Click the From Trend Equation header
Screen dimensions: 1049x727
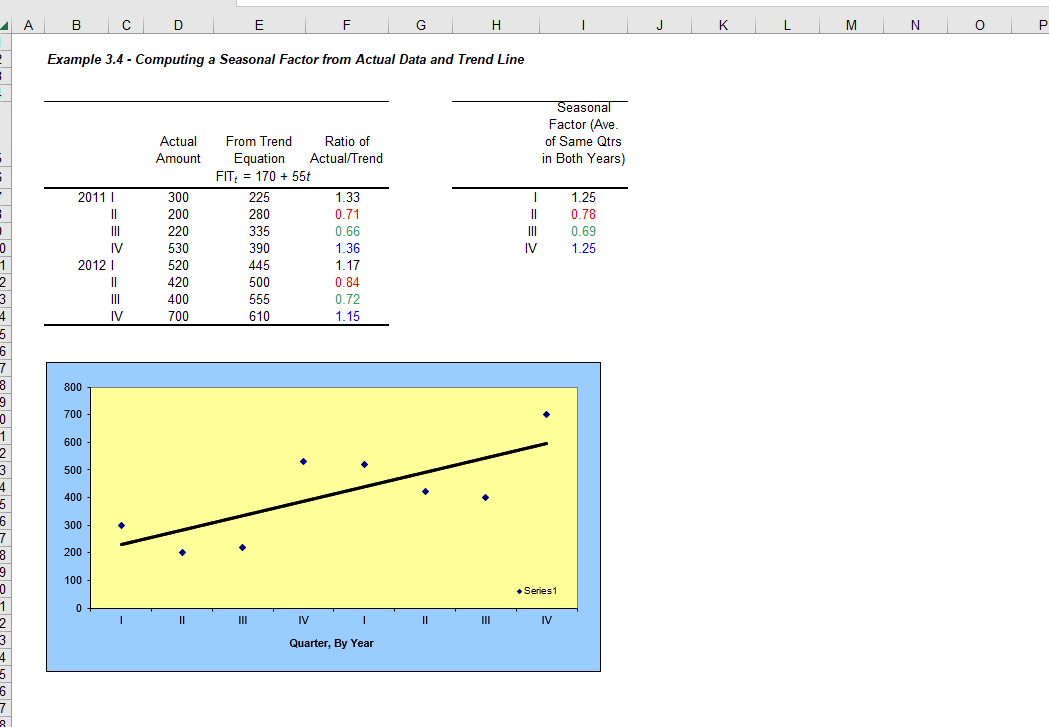259,150
